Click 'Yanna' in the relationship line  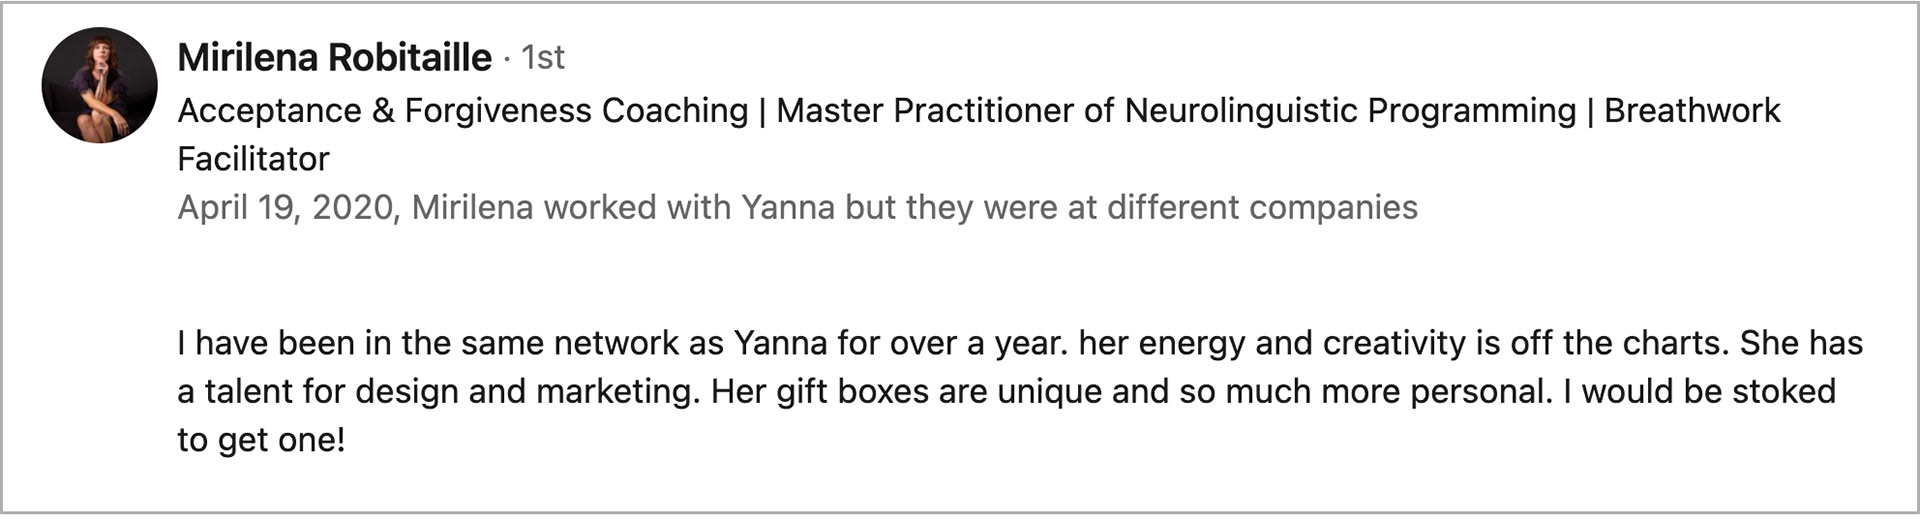click(787, 208)
